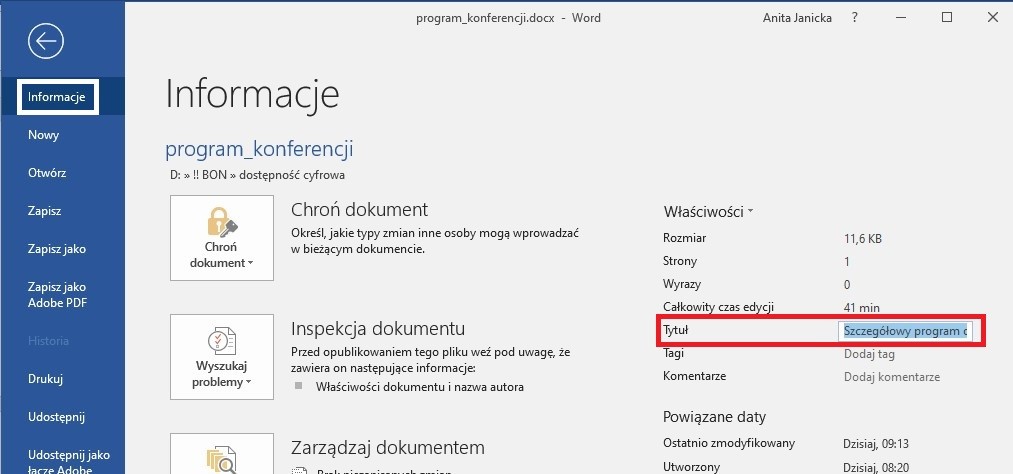Image resolution: width=1013 pixels, height=474 pixels.
Task: Click Właściwości dokumentu i nazwa autora text
Action: tap(419, 387)
